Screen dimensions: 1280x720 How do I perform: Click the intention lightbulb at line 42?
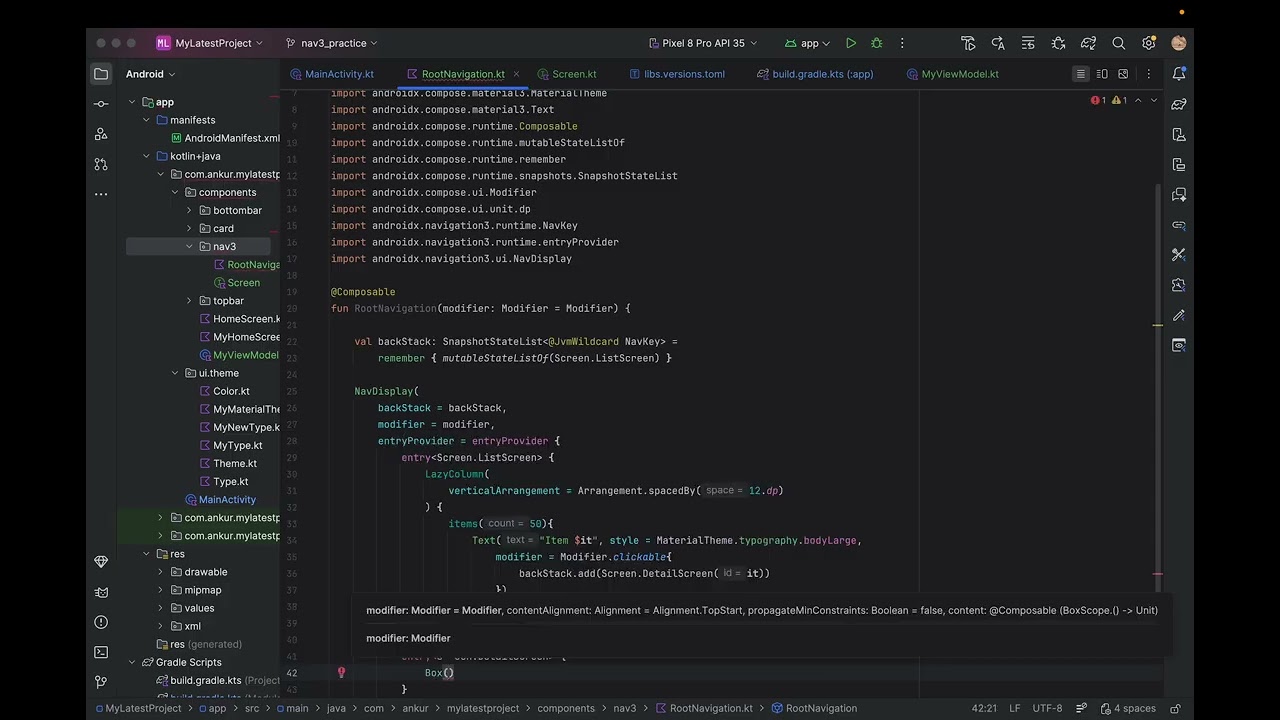pyautogui.click(x=341, y=673)
